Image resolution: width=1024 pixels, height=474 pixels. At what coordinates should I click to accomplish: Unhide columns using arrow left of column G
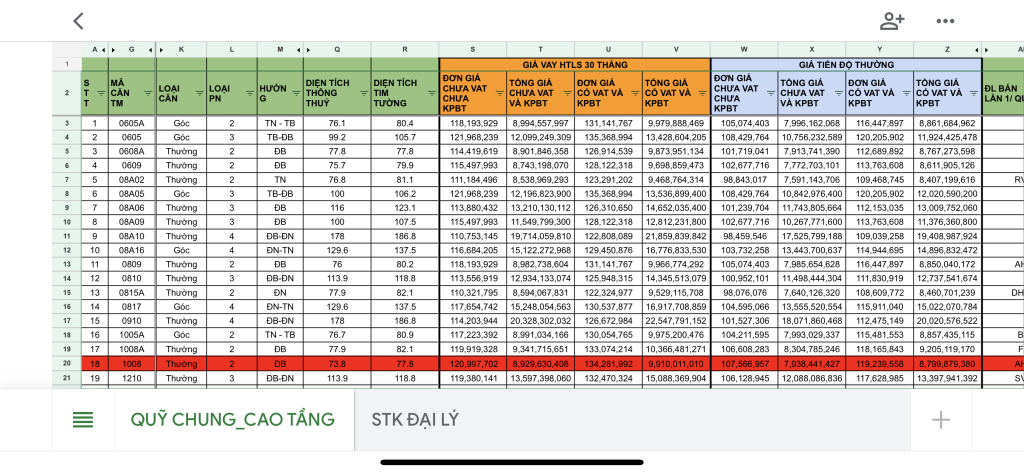(114, 50)
